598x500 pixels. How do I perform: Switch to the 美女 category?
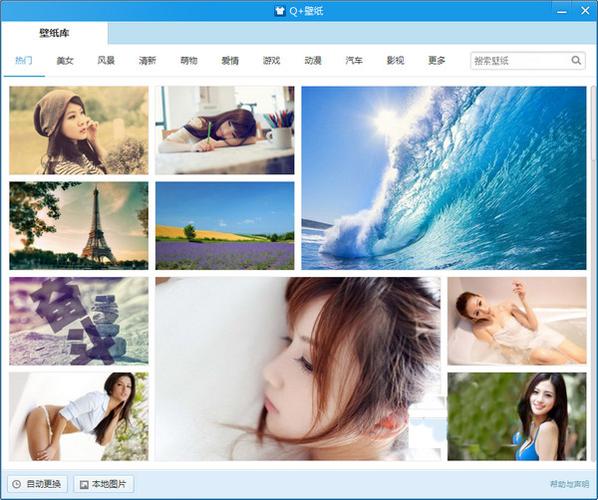(64, 60)
